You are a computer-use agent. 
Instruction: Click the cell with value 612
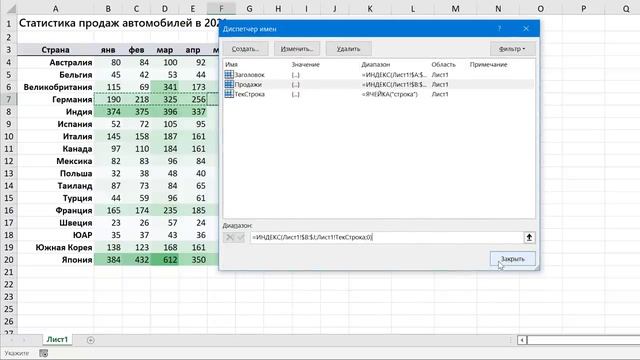pyautogui.click(x=164, y=260)
